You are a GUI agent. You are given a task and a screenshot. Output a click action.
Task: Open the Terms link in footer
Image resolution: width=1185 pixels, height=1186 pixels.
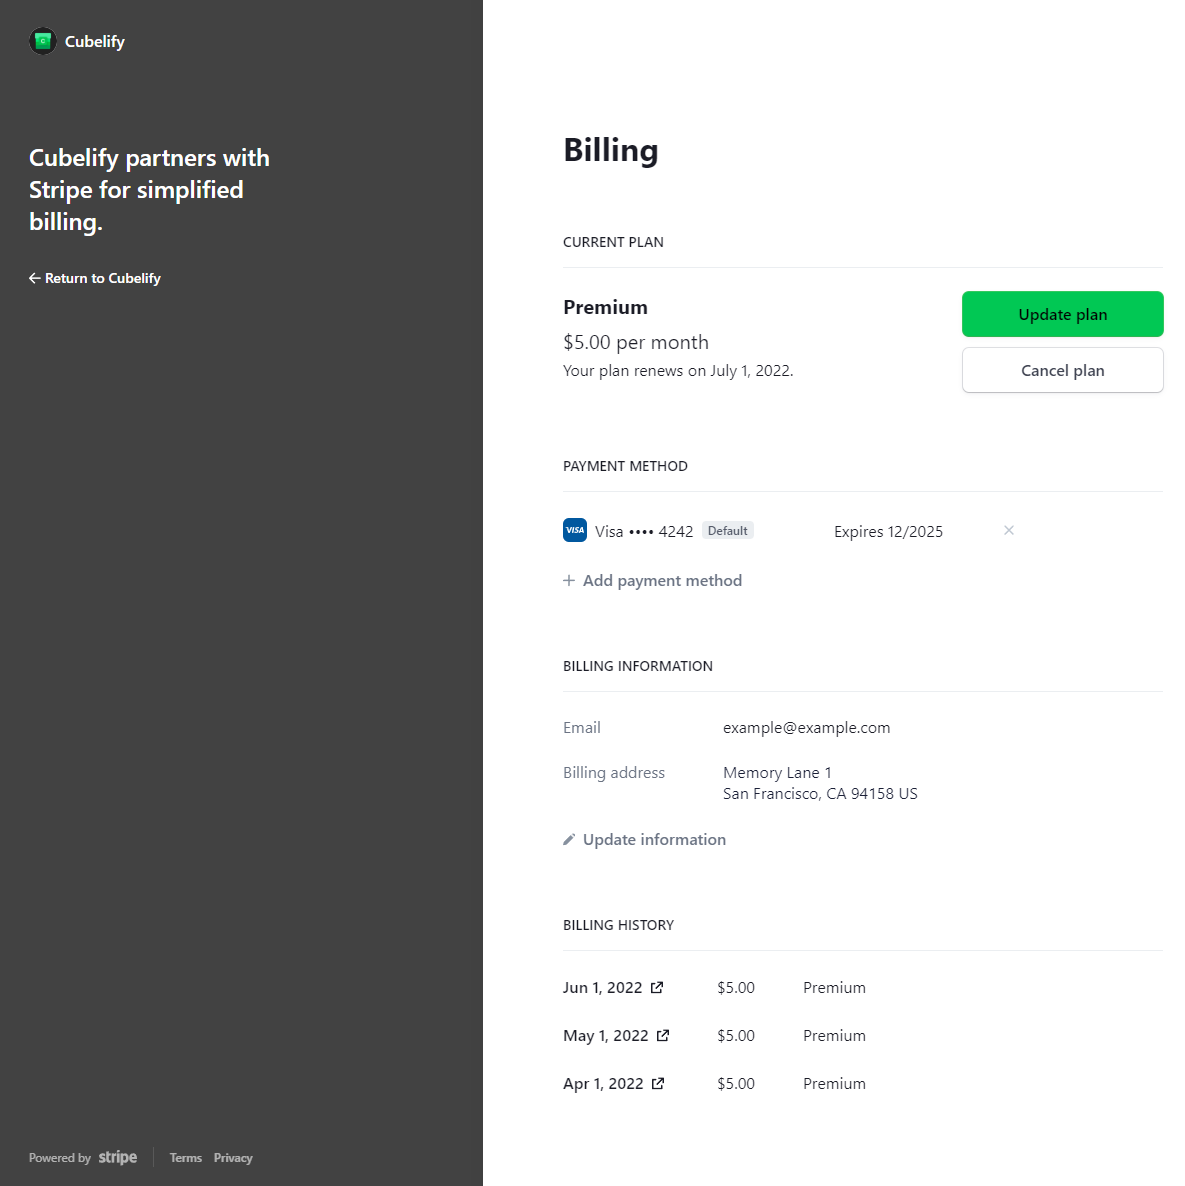pos(186,1158)
